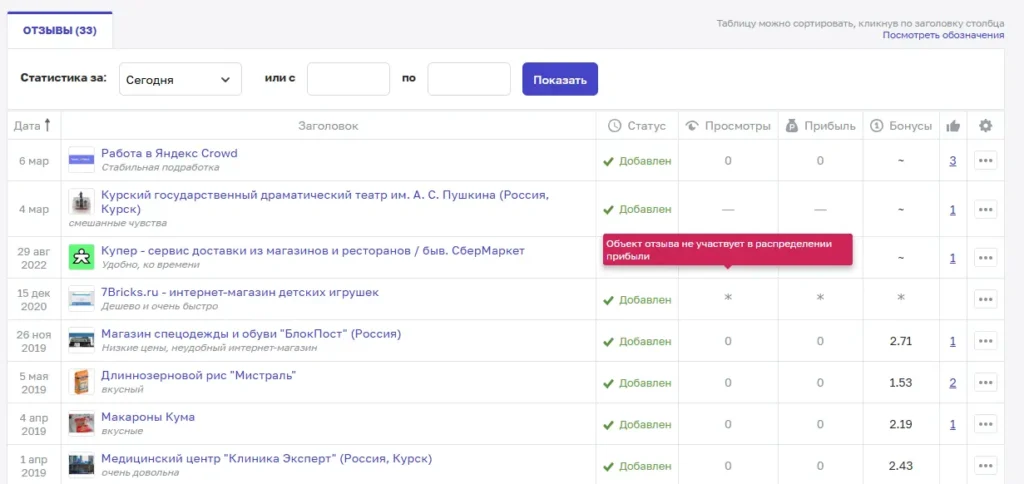Open the 7Bricks.ru toy store review
Viewport: 1024px width, 484px height.
point(240,292)
